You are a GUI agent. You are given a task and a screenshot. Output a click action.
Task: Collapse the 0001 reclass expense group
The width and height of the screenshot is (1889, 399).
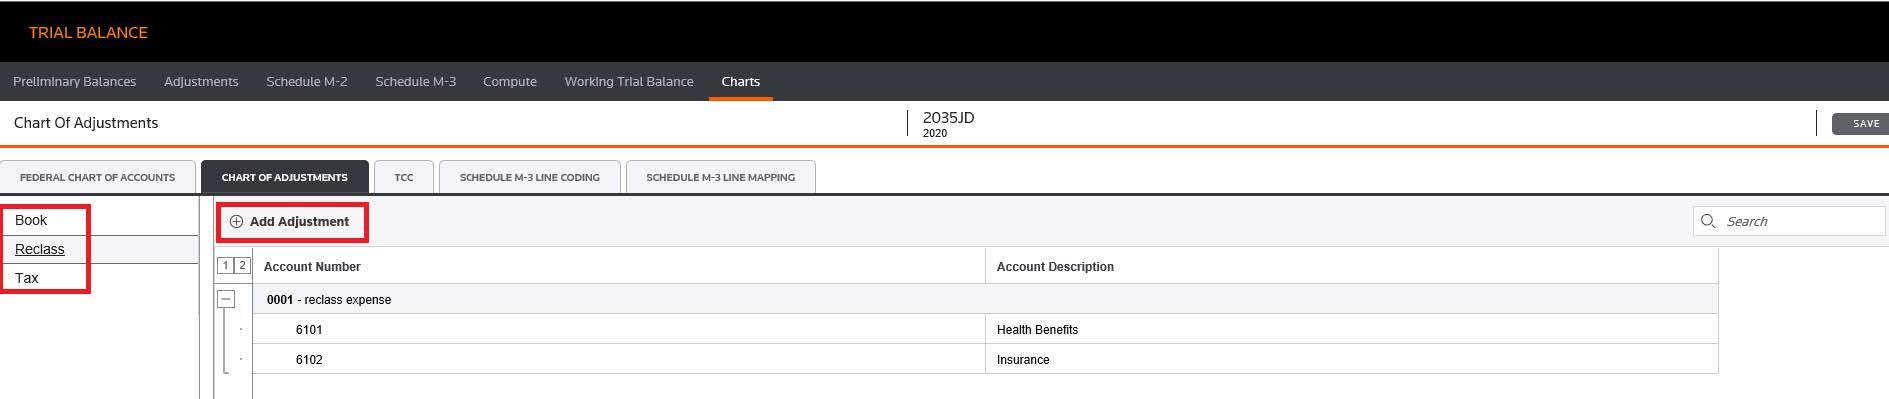point(226,299)
